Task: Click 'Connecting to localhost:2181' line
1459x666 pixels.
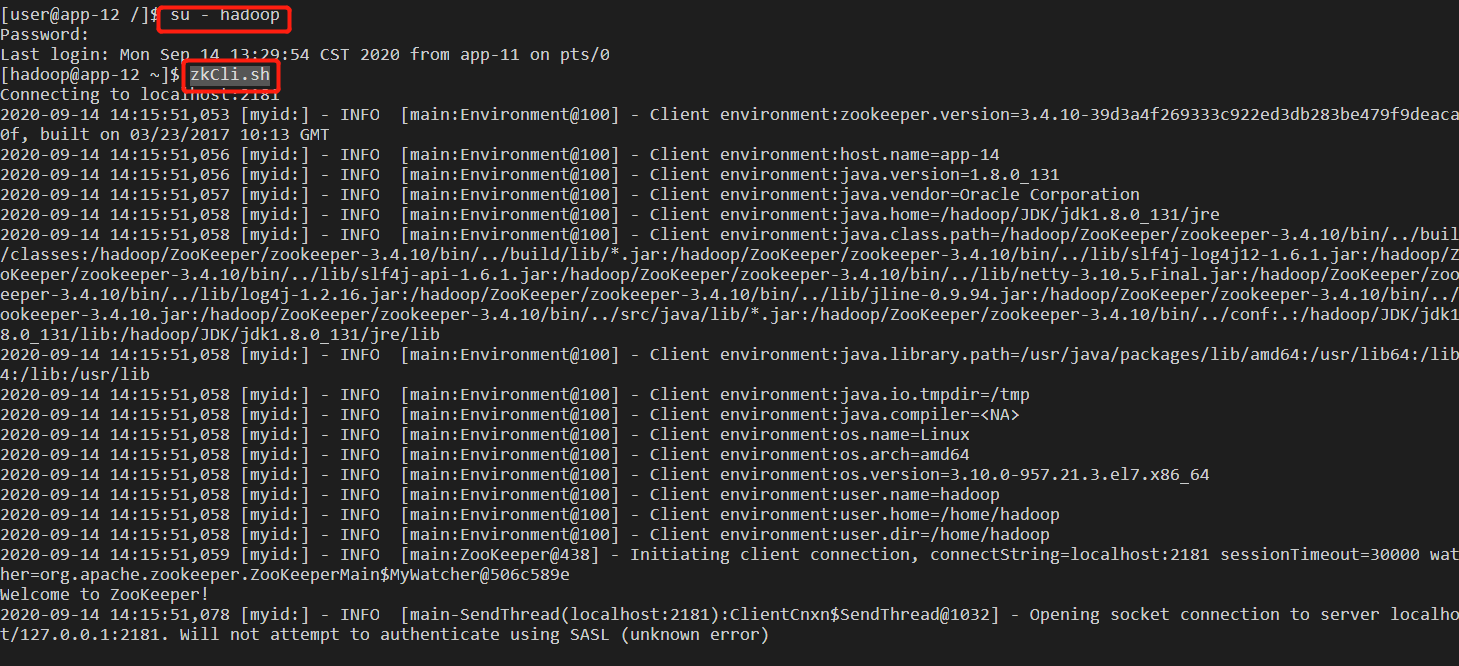Action: tap(140, 94)
